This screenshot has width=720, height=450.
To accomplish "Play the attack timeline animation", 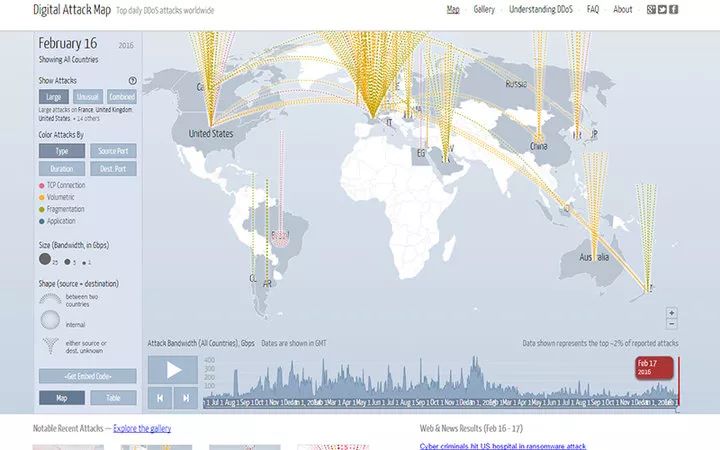I will click(x=173, y=370).
